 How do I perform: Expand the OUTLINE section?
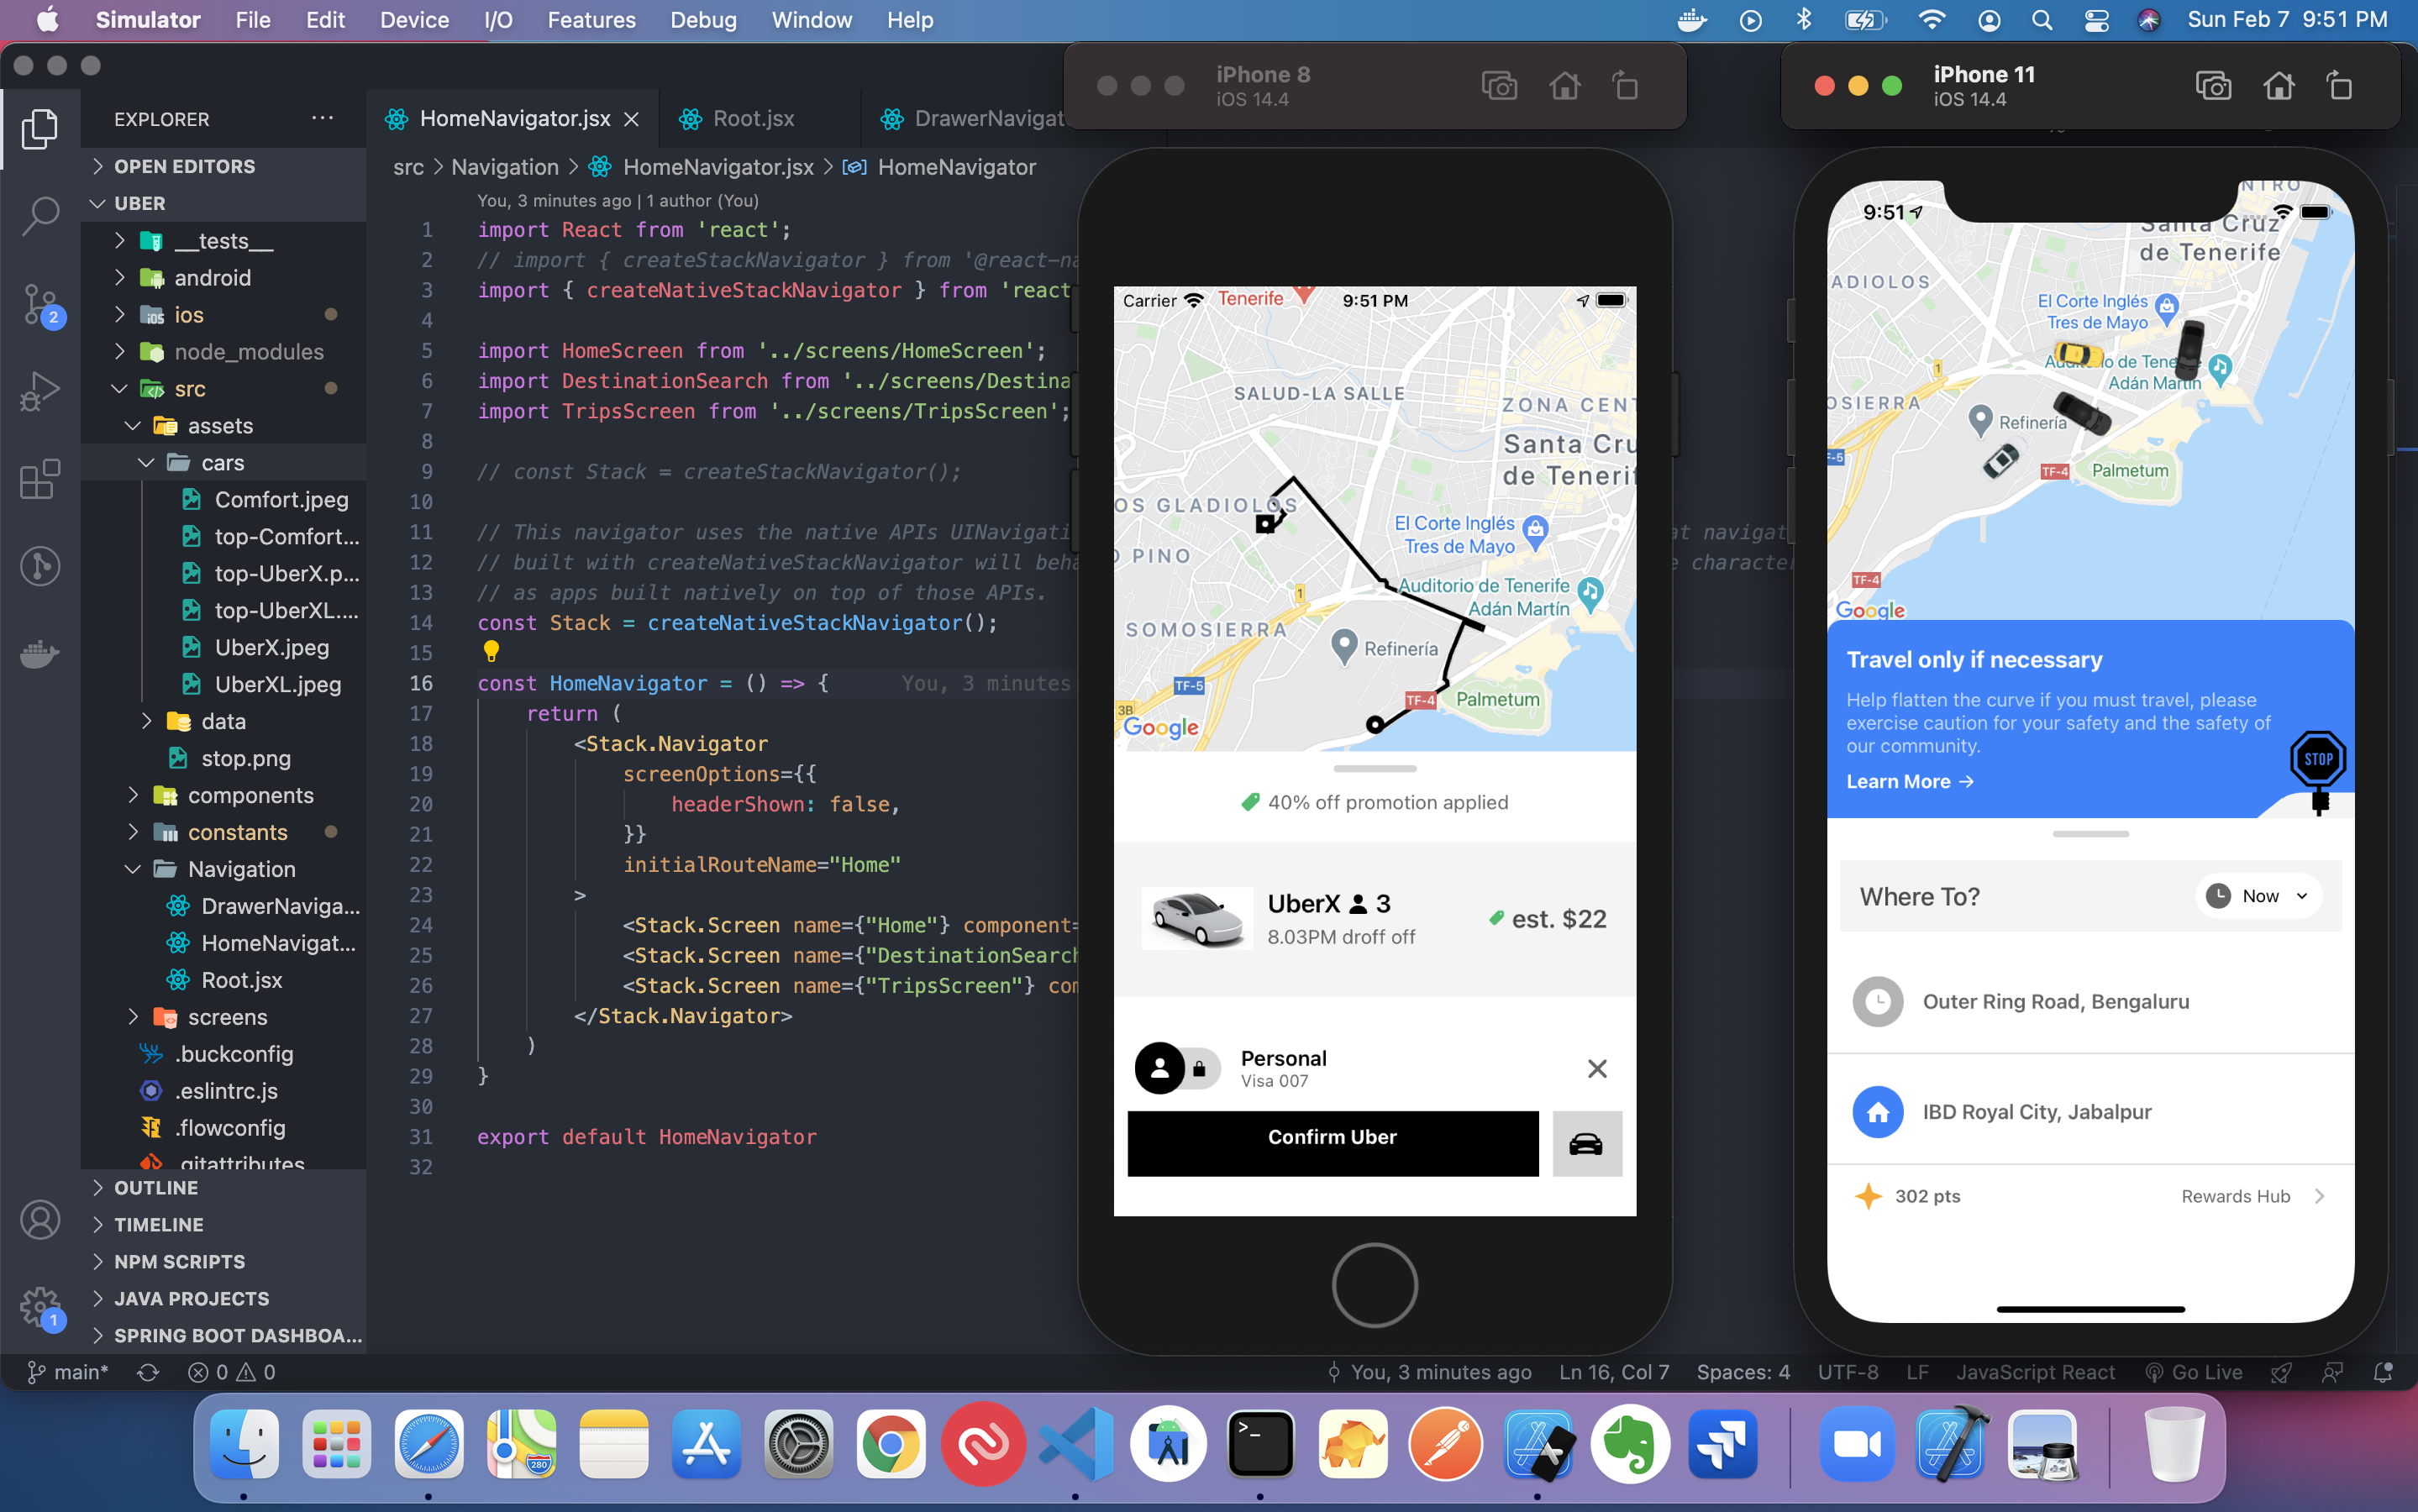[156, 1187]
